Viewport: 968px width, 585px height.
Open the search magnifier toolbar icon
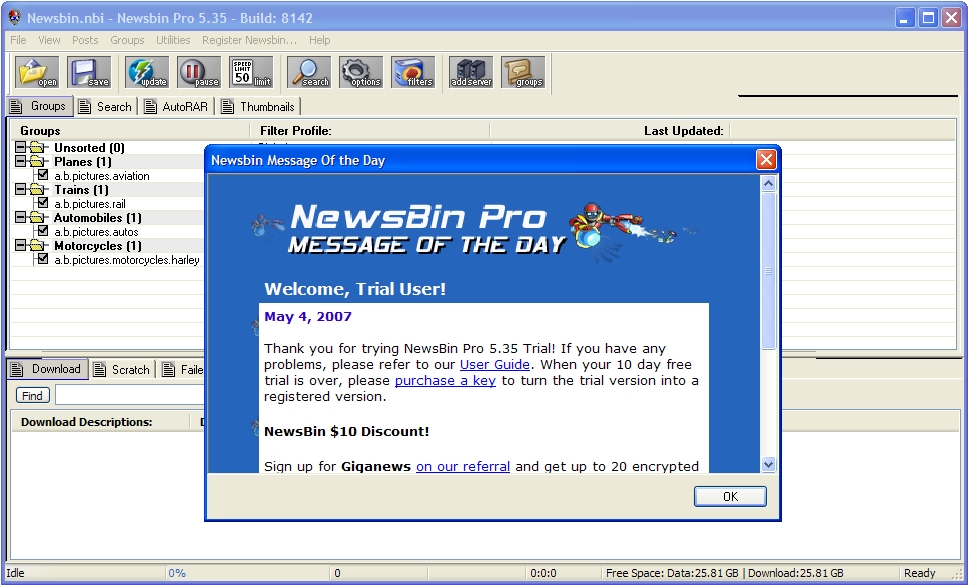click(x=309, y=72)
